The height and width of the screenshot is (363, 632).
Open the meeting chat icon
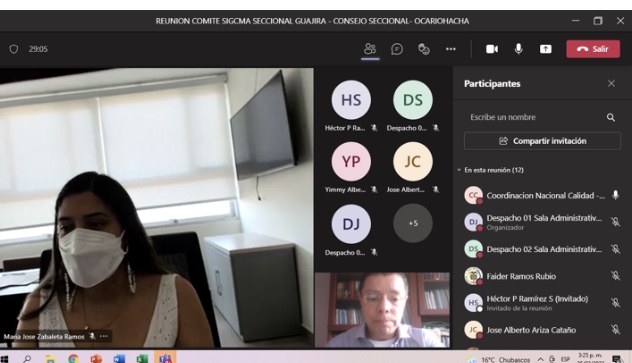coord(397,49)
